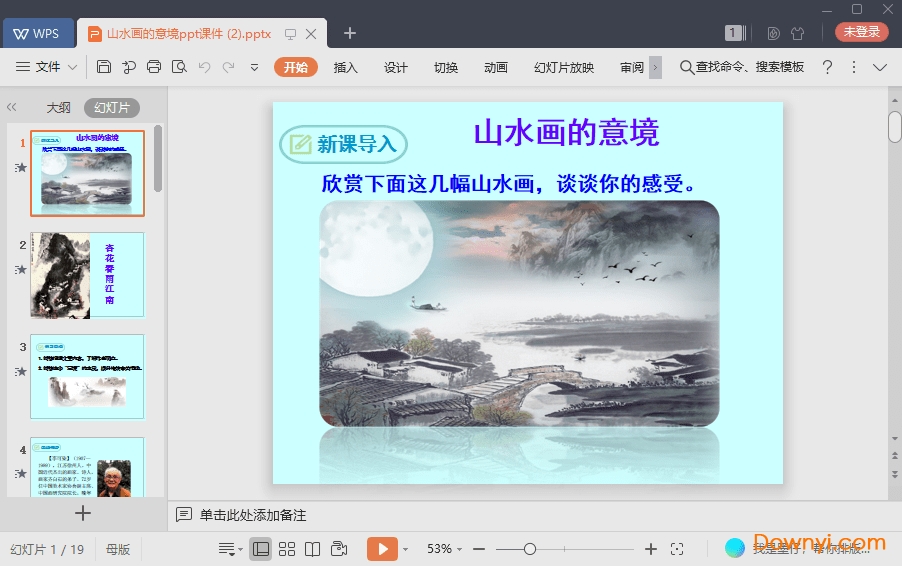Viewport: 902px width, 566px height.
Task: Click the next slide double-arrow at scrollbar bottom
Action: 895,475
